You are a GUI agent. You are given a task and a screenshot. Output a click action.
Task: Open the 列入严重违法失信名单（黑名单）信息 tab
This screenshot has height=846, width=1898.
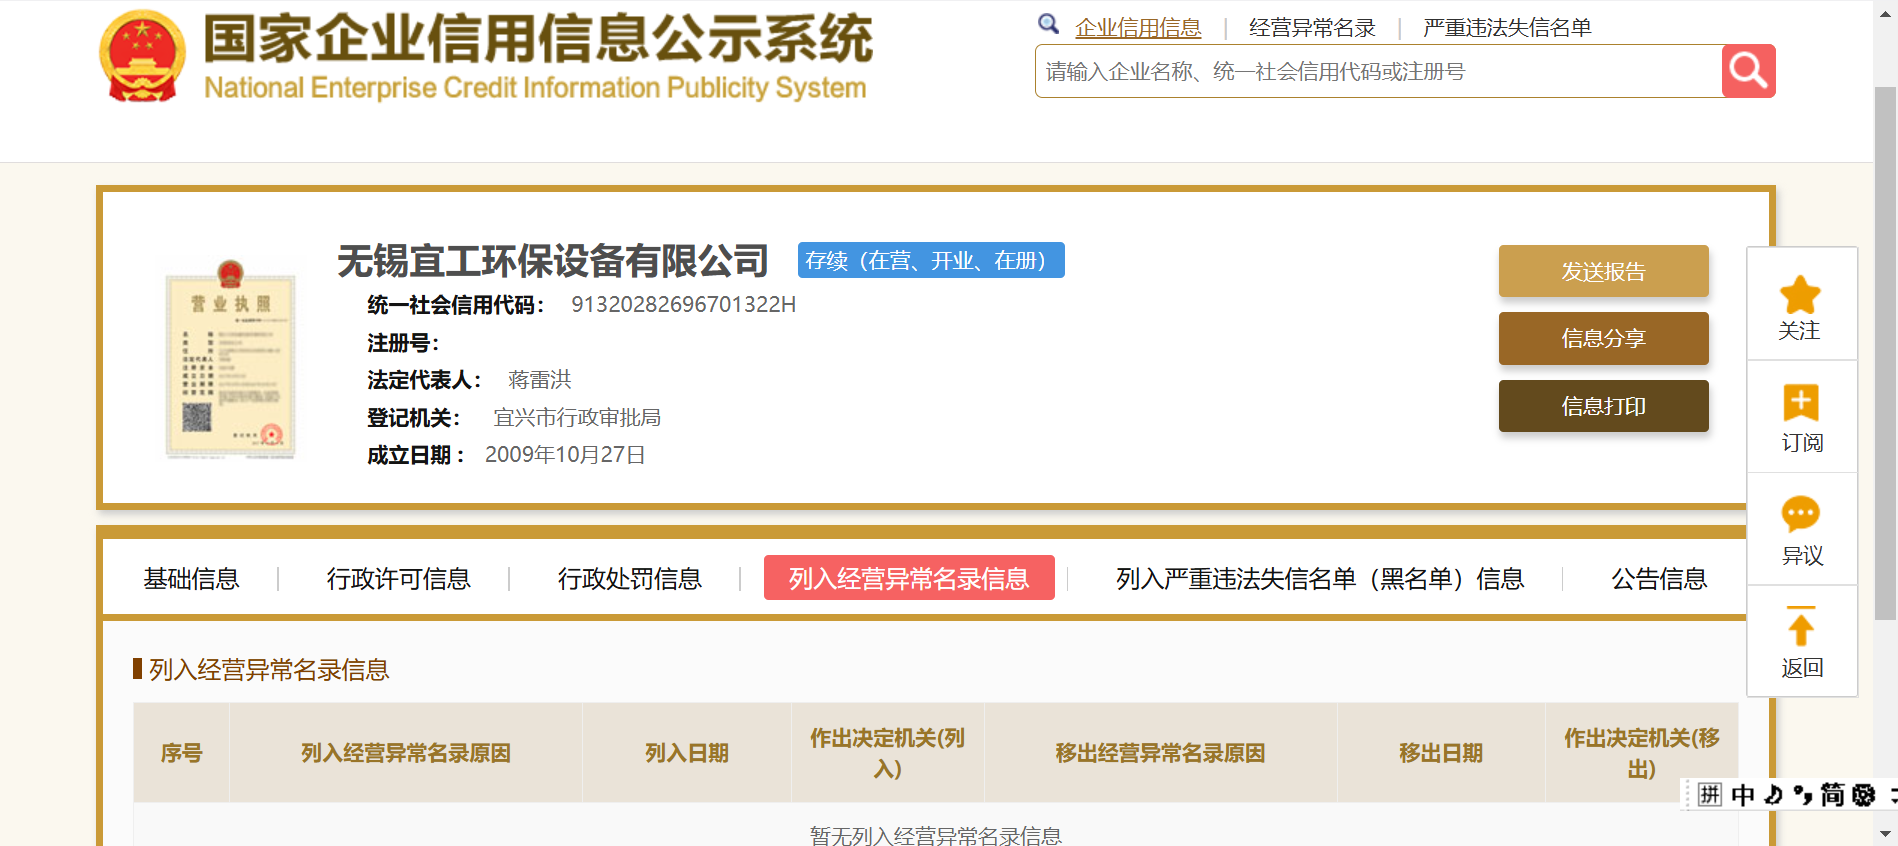point(1320,578)
